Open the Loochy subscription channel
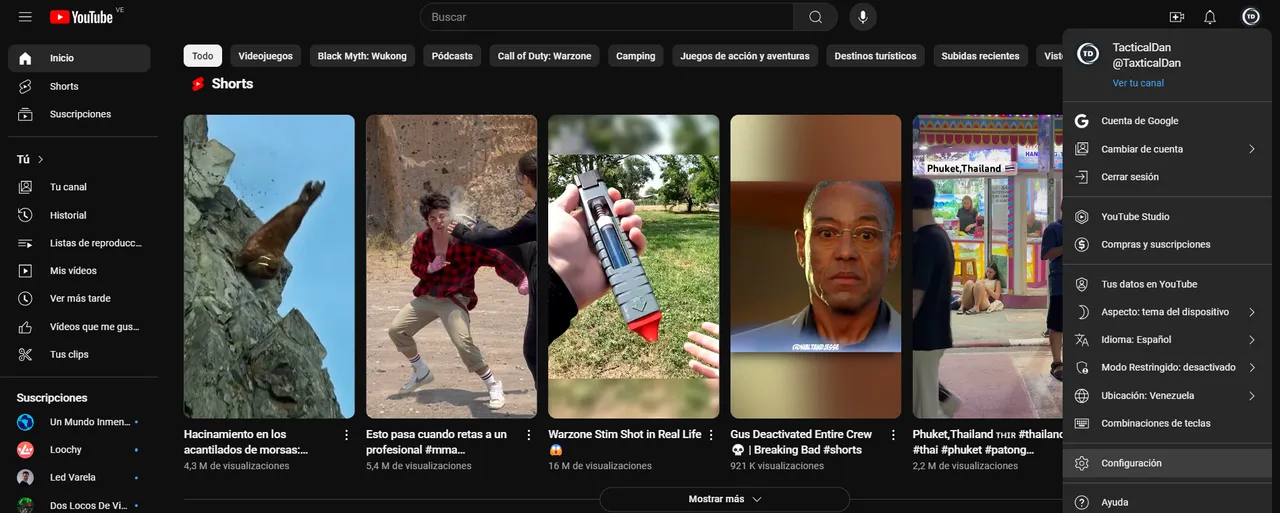The height and width of the screenshot is (513, 1280). (79, 450)
